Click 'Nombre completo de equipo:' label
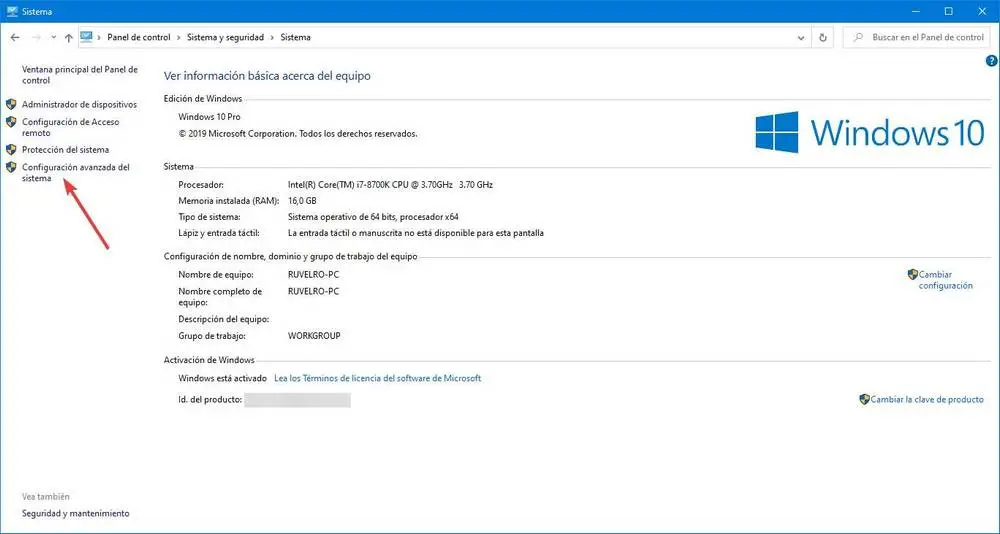Viewport: 1000px width, 534px height. coord(221,297)
